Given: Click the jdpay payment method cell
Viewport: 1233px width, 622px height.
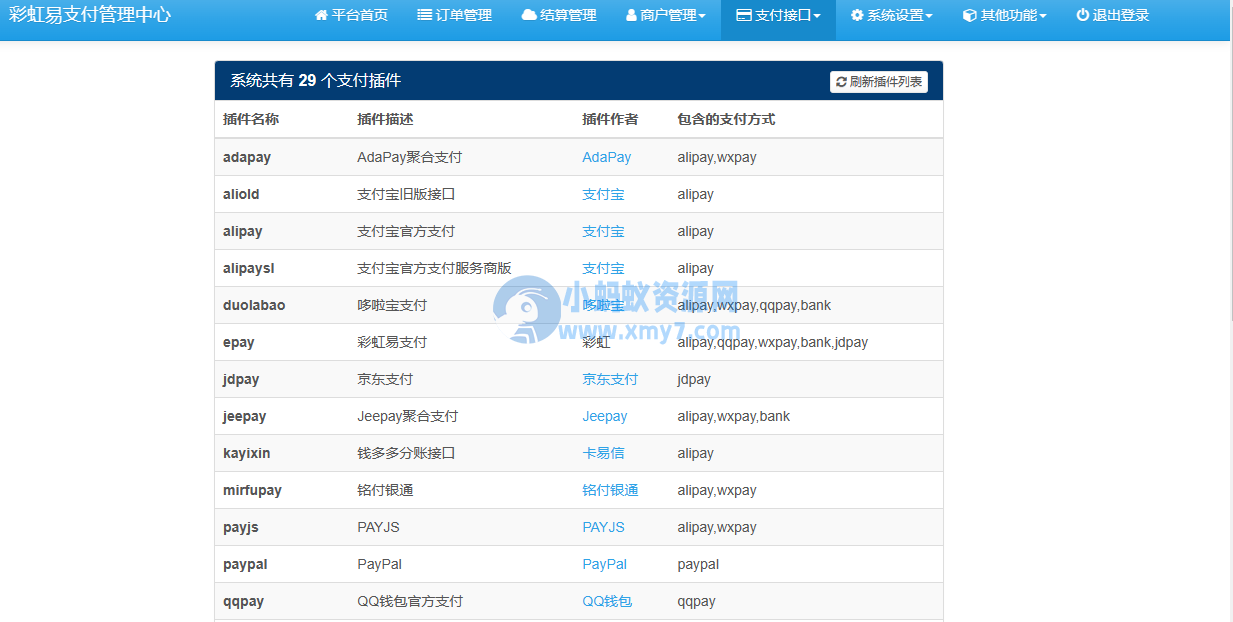Looking at the screenshot, I should click(x=694, y=379).
